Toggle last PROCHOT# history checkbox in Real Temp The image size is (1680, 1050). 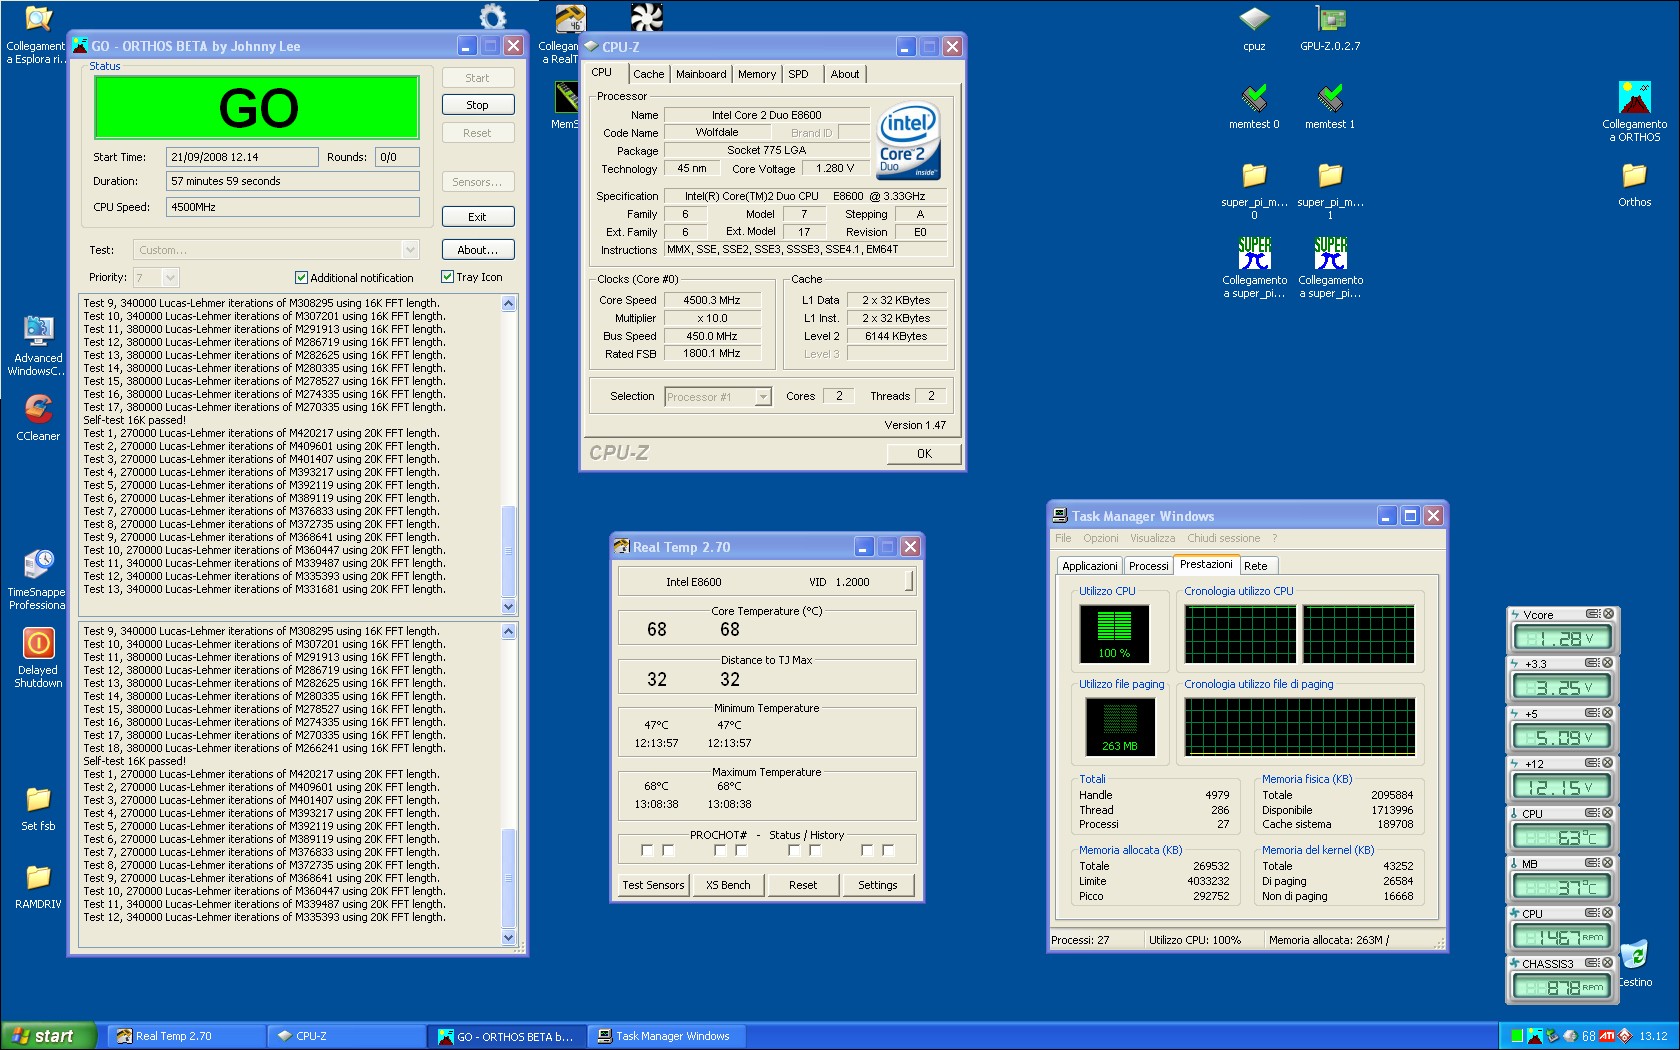pyautogui.click(x=888, y=850)
